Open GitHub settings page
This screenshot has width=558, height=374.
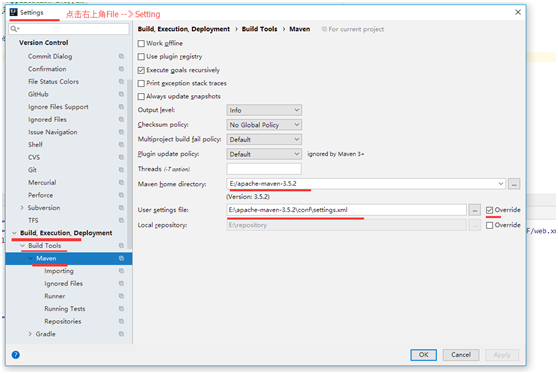pyautogui.click(x=38, y=94)
